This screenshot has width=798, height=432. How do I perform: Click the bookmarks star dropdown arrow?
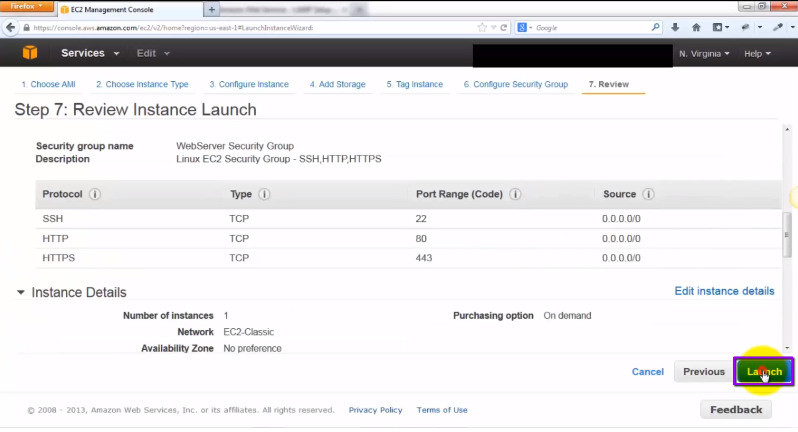tap(727, 27)
